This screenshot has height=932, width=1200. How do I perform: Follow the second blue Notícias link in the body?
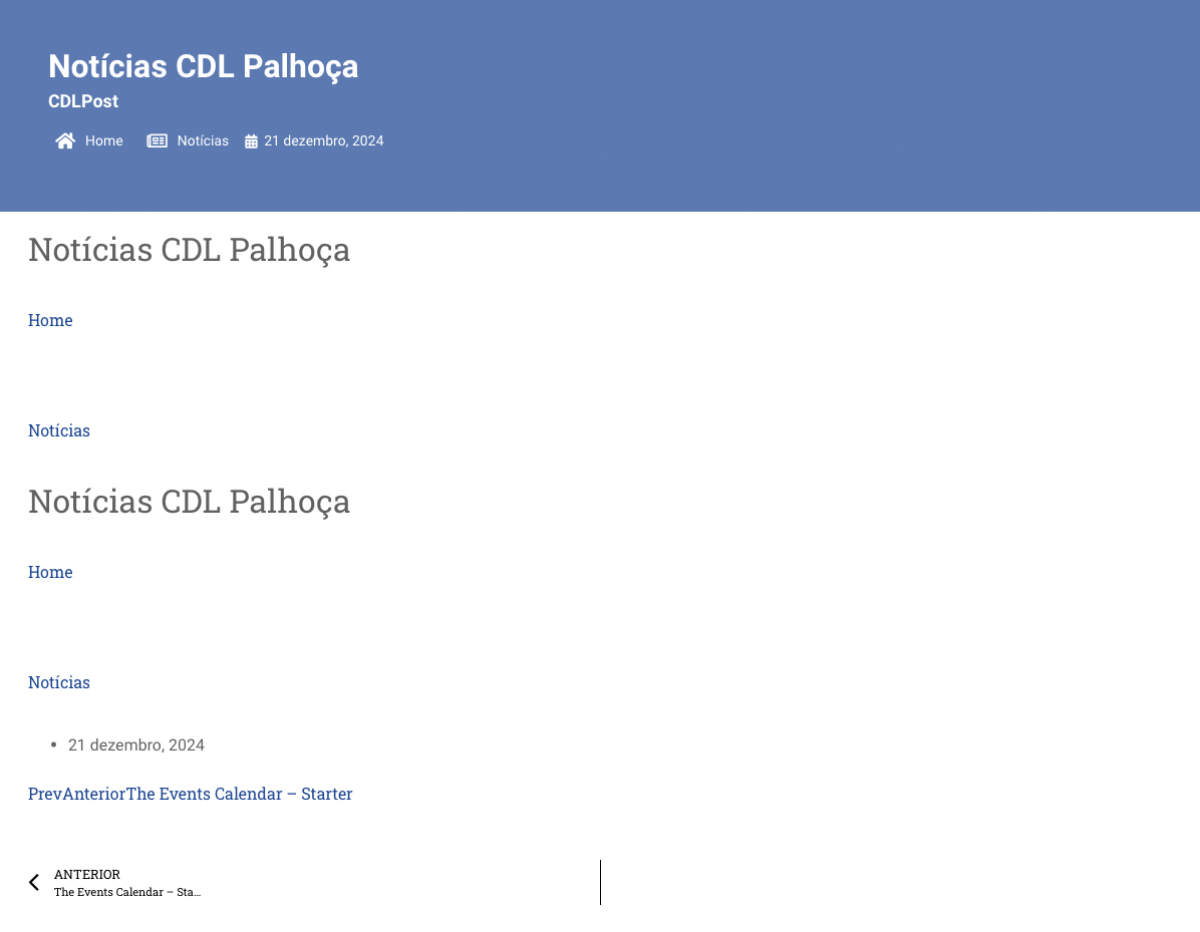59,682
